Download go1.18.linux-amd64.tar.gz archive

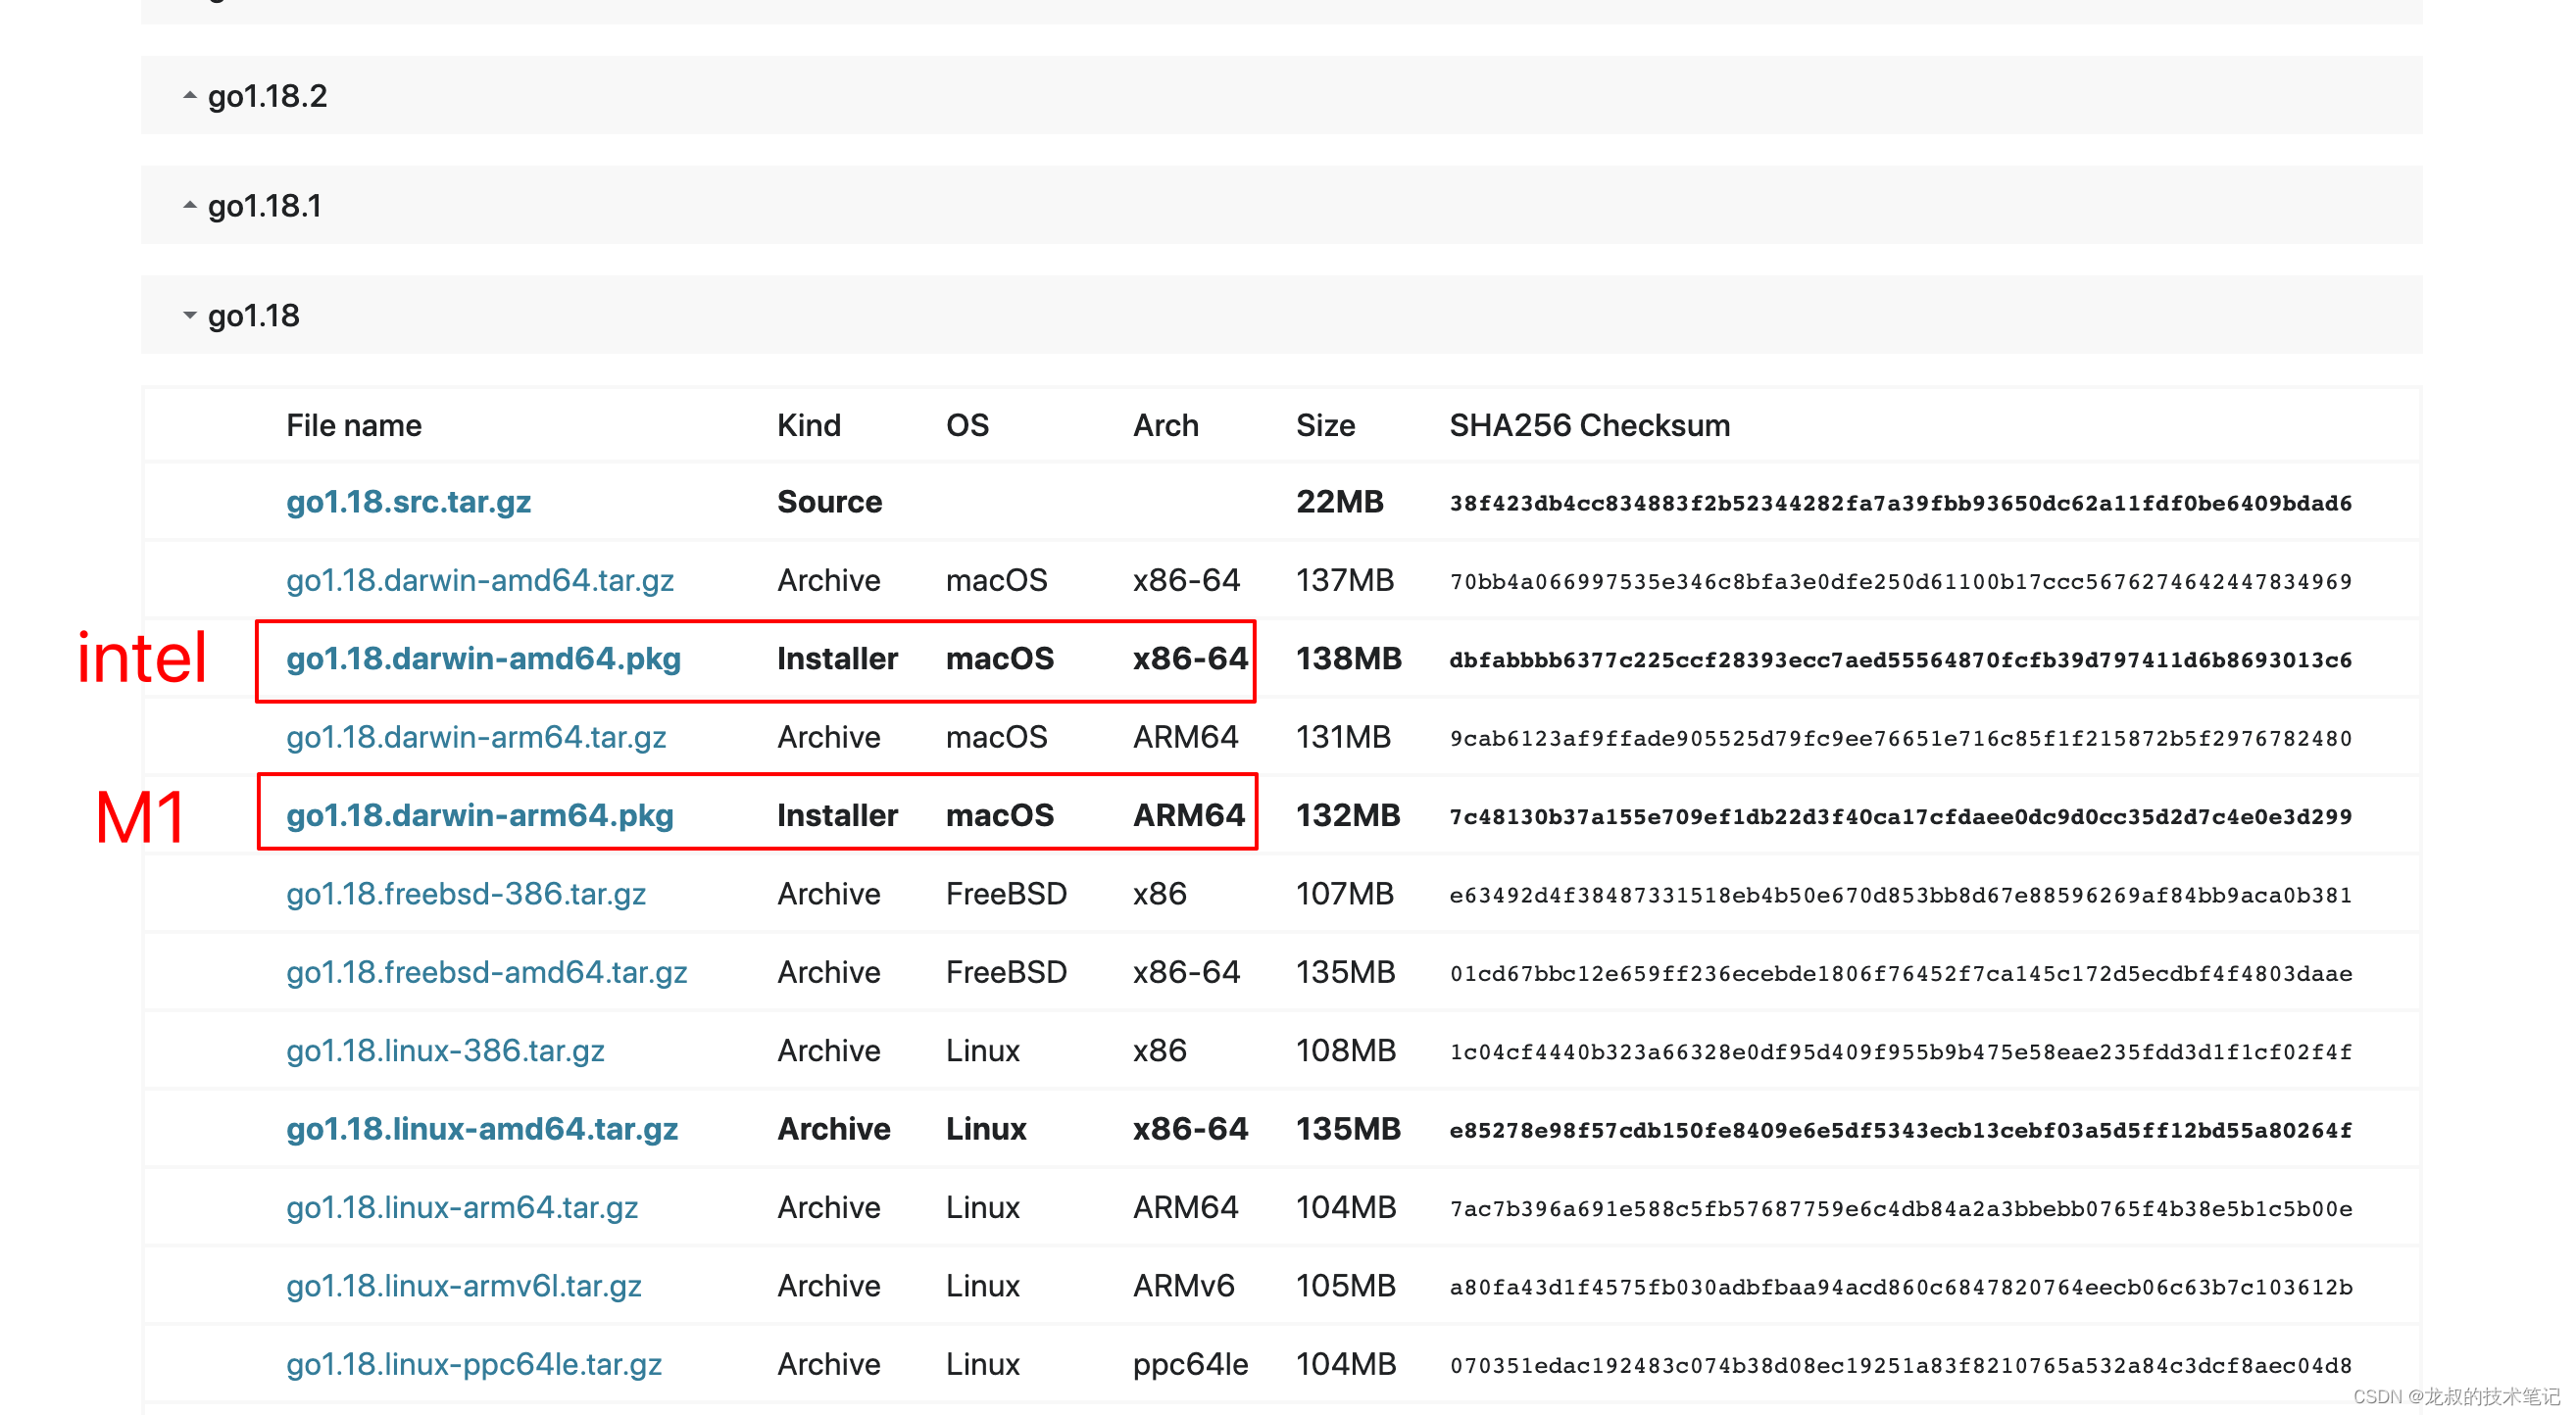[x=482, y=1129]
